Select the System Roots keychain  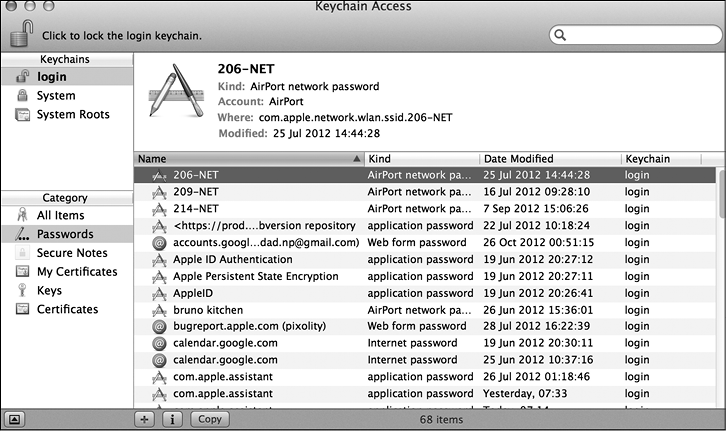(x=72, y=115)
